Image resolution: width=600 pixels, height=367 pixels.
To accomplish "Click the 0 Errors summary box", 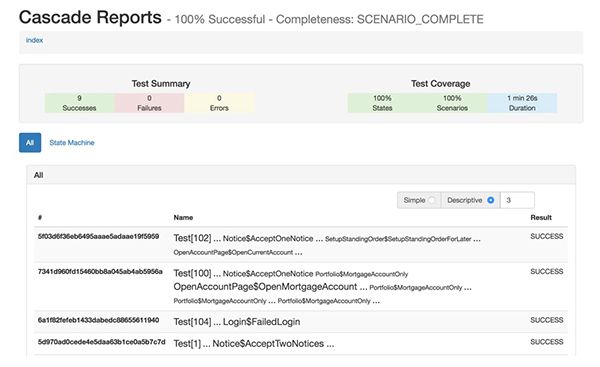I will click(x=219, y=103).
